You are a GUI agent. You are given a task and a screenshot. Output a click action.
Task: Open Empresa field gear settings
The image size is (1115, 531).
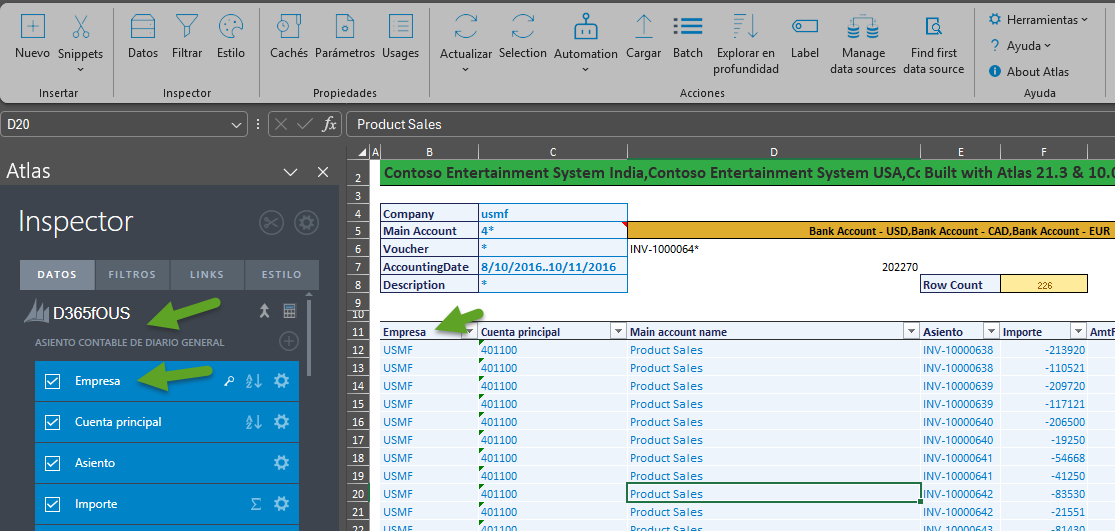[282, 381]
